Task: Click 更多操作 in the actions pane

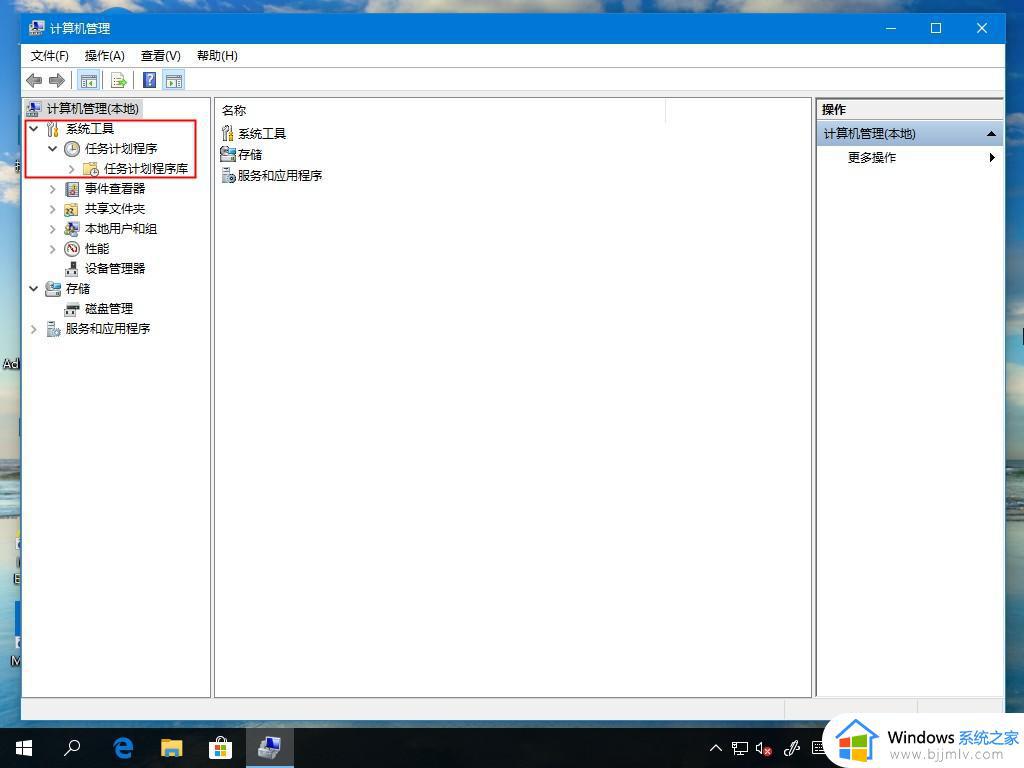Action: (872, 157)
